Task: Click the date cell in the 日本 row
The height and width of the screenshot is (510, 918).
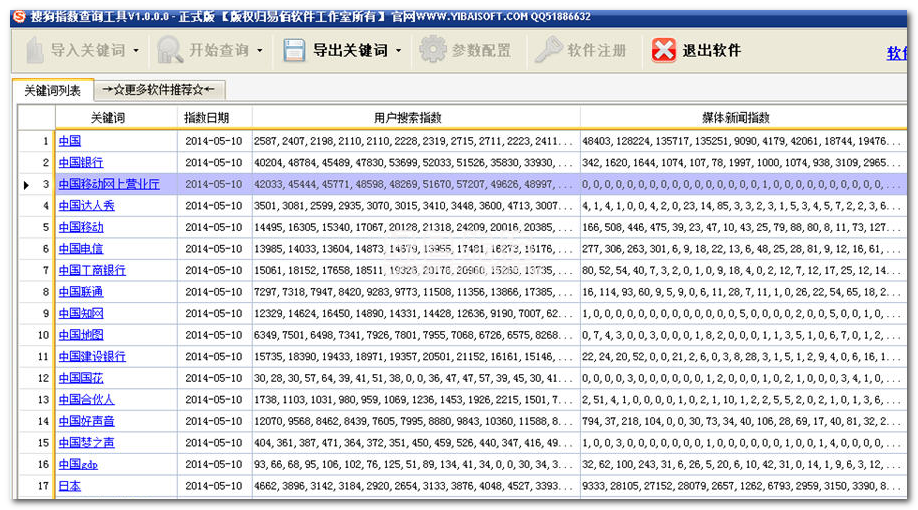Action: [214, 486]
